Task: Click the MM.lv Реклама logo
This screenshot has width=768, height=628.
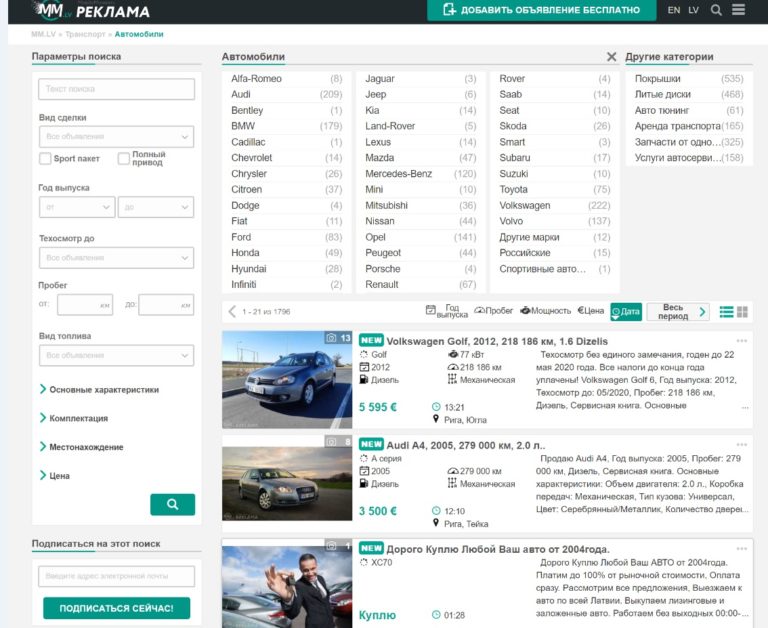Action: coord(91,10)
